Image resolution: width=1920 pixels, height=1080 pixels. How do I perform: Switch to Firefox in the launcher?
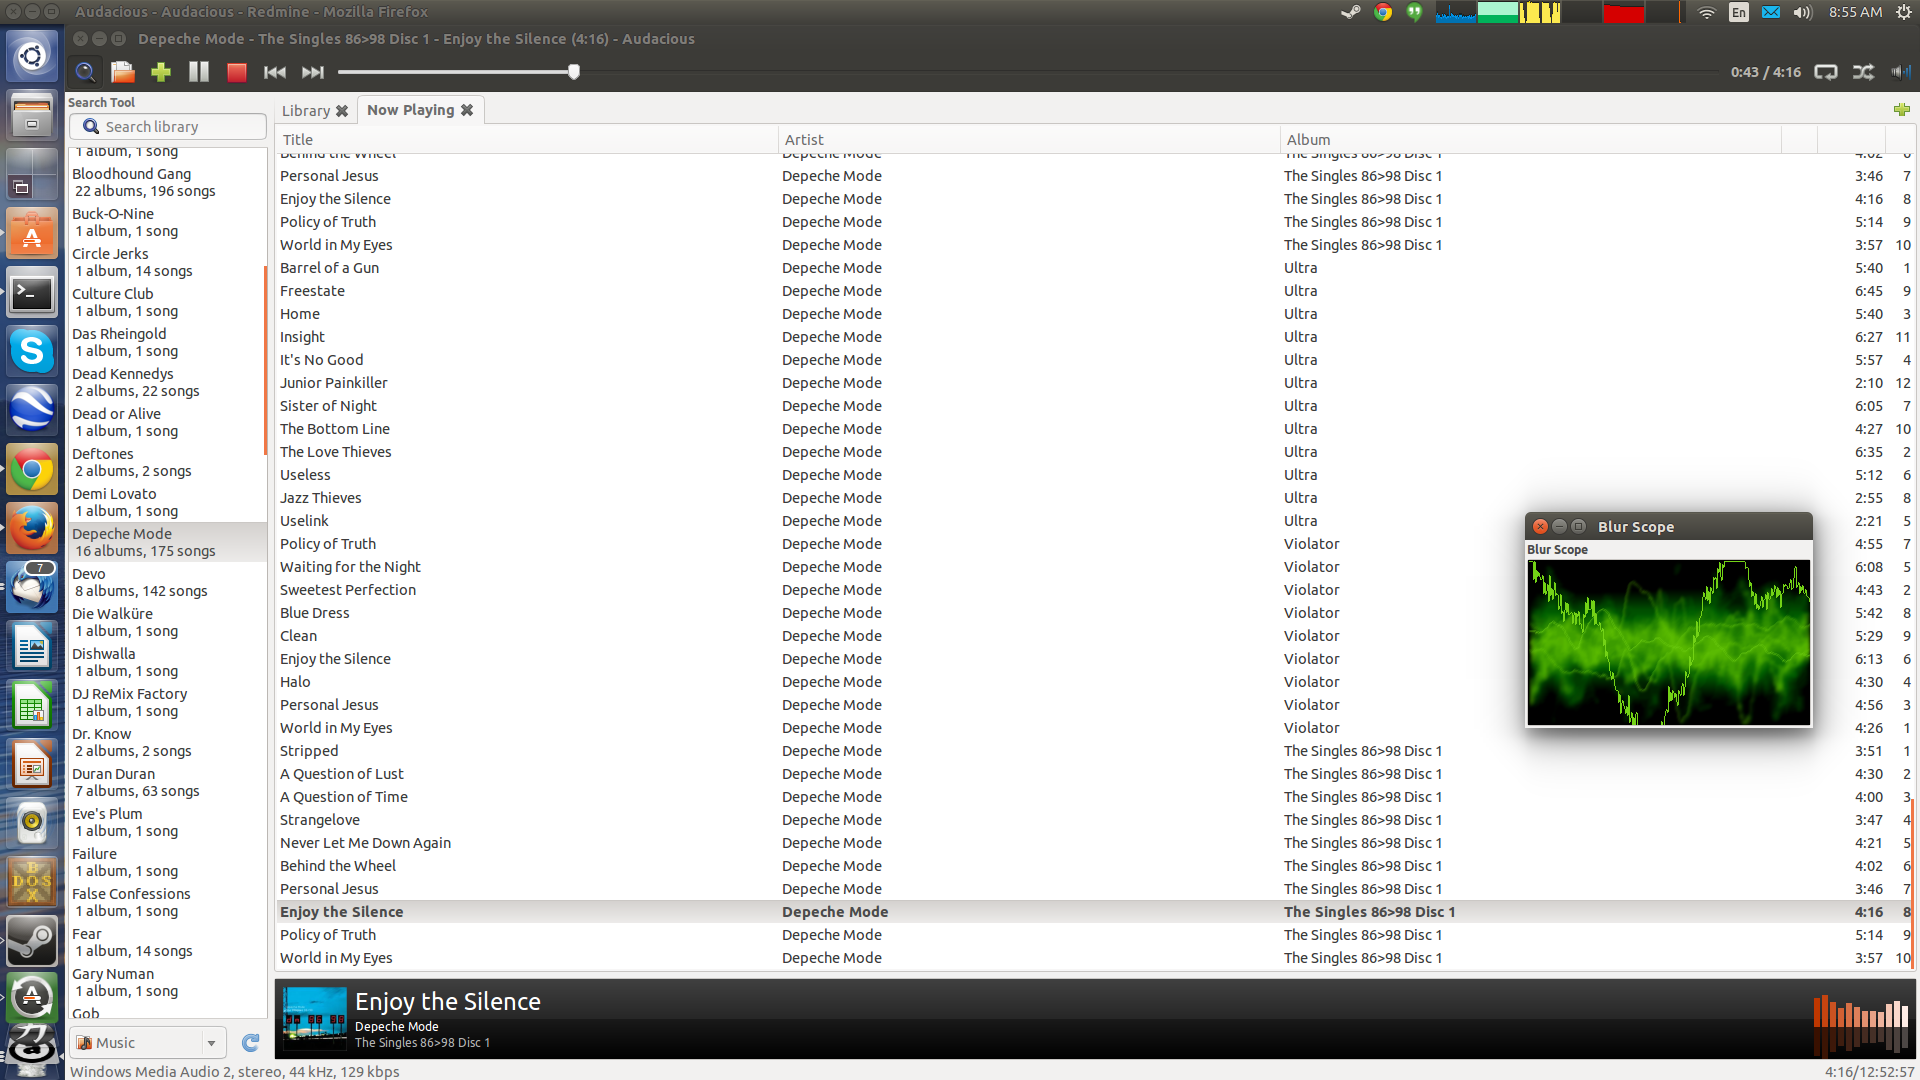click(x=32, y=528)
